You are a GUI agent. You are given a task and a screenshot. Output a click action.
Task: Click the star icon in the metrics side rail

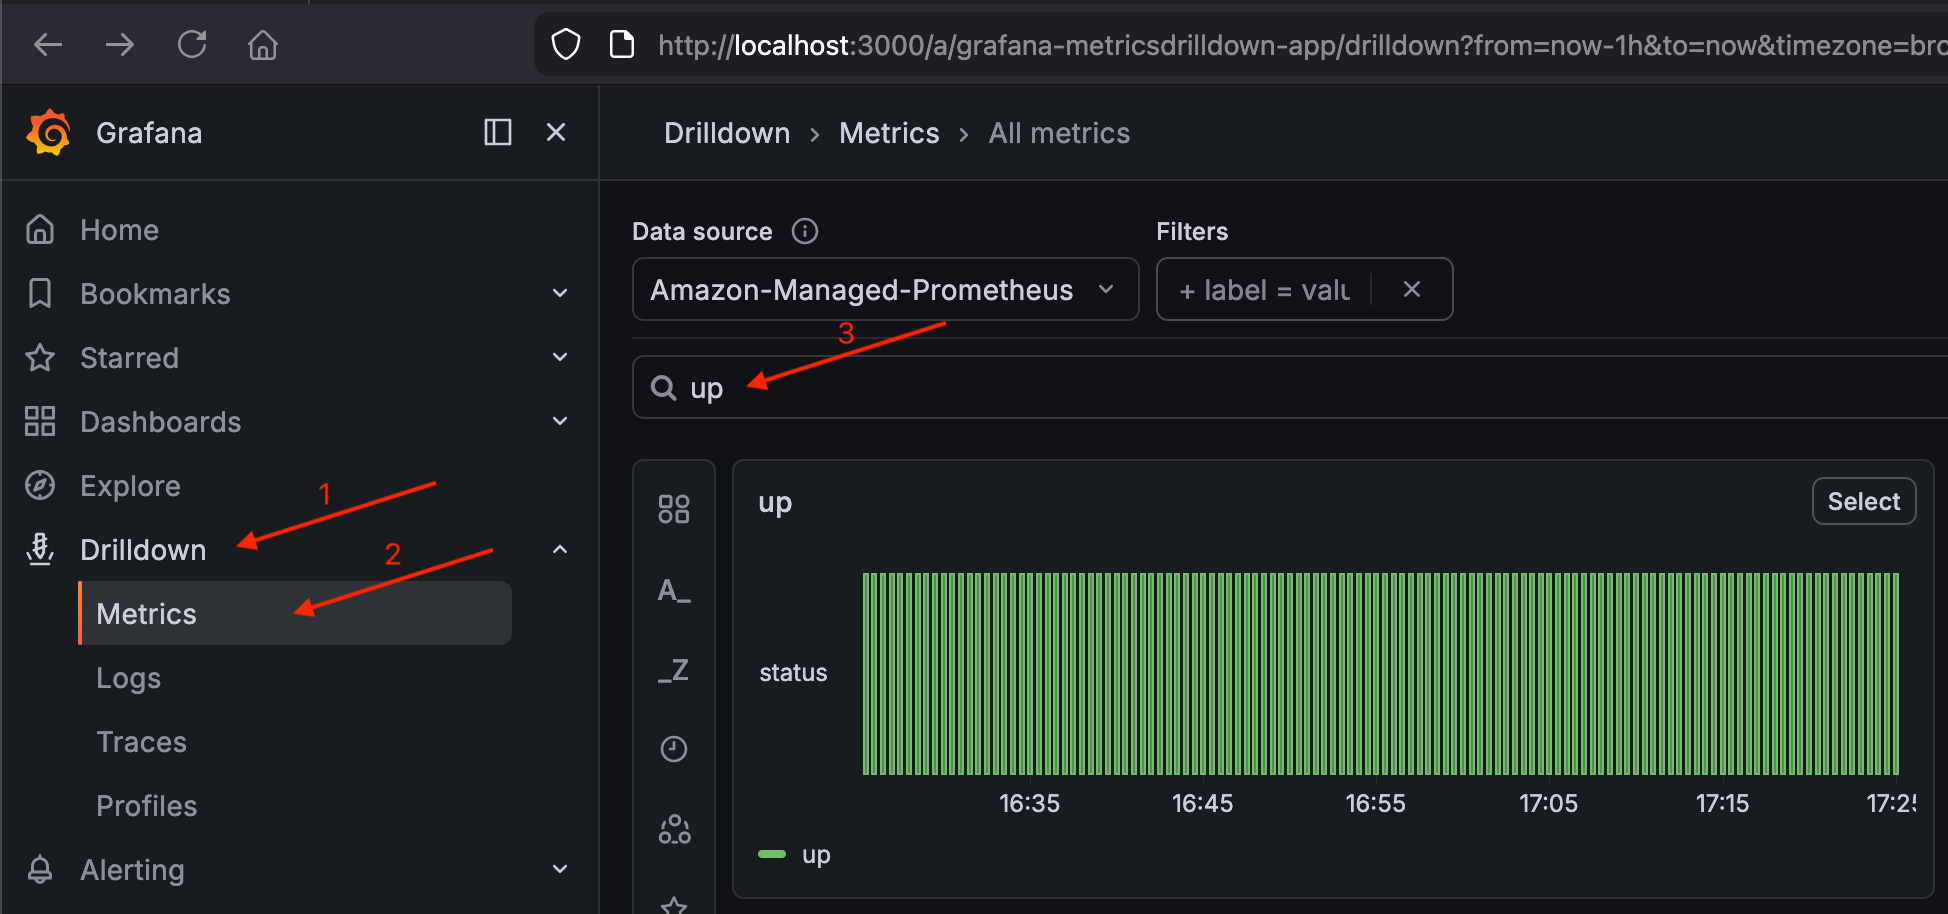tap(674, 905)
